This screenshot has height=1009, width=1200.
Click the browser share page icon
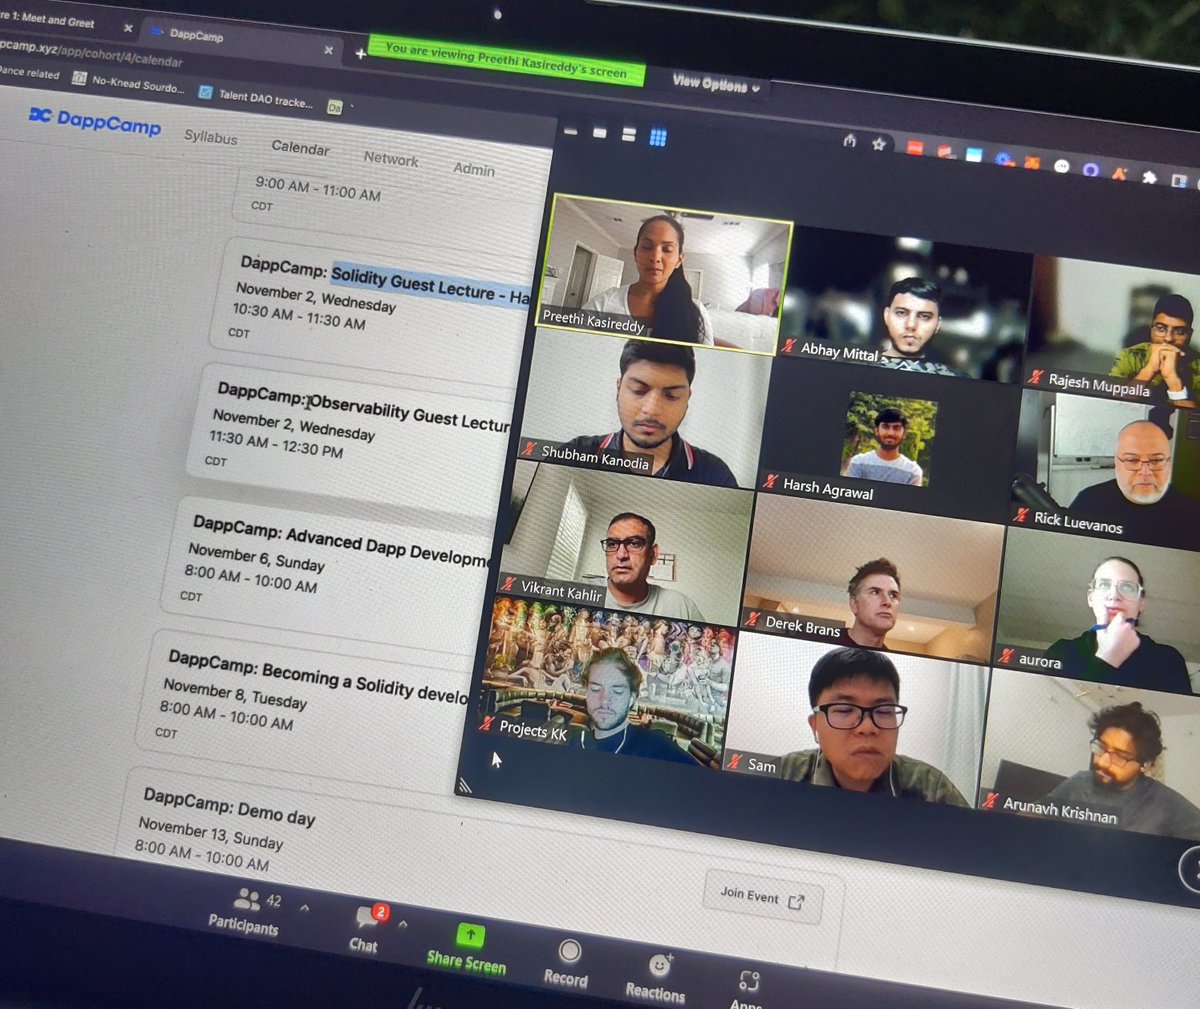tap(850, 141)
